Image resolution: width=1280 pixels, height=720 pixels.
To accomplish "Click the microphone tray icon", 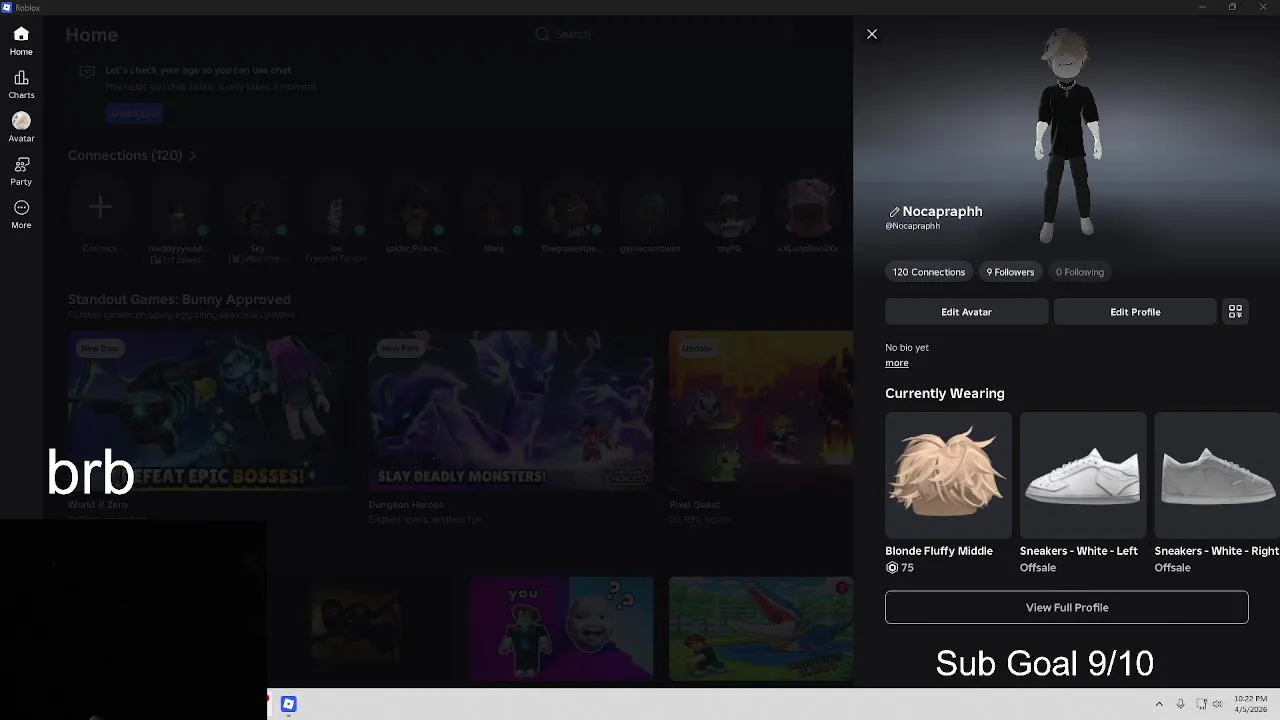I will (x=1180, y=704).
